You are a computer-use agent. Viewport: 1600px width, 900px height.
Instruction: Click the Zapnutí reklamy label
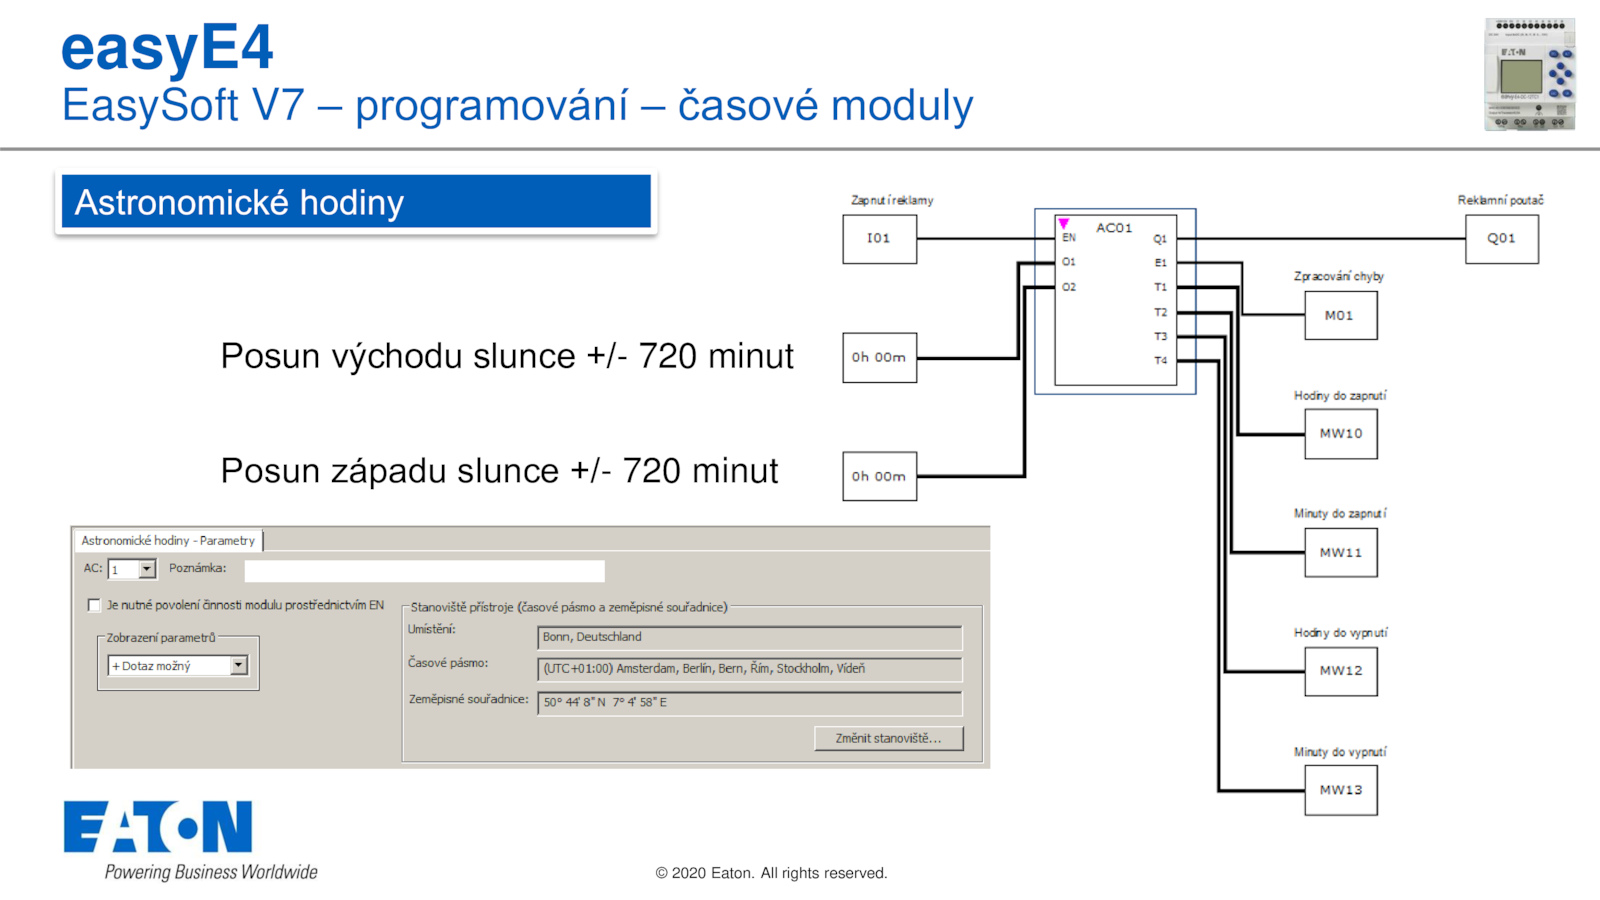[x=892, y=200]
